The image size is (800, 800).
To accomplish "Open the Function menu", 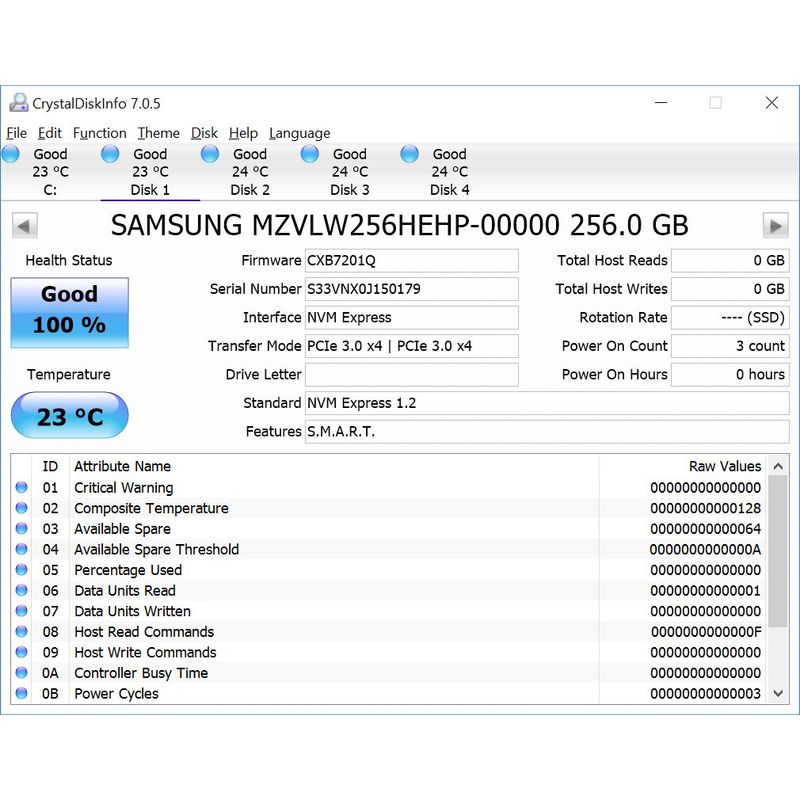I will click(x=99, y=133).
